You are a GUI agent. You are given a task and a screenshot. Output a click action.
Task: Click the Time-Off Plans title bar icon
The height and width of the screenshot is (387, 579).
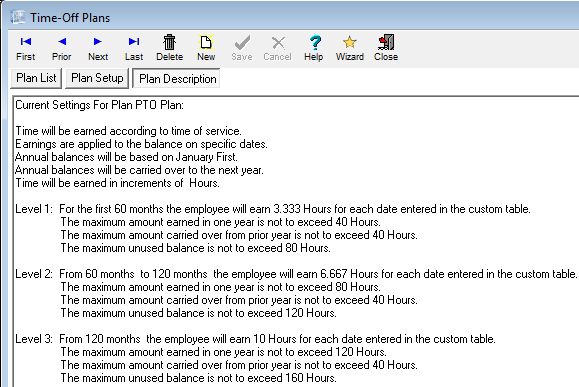click(17, 17)
